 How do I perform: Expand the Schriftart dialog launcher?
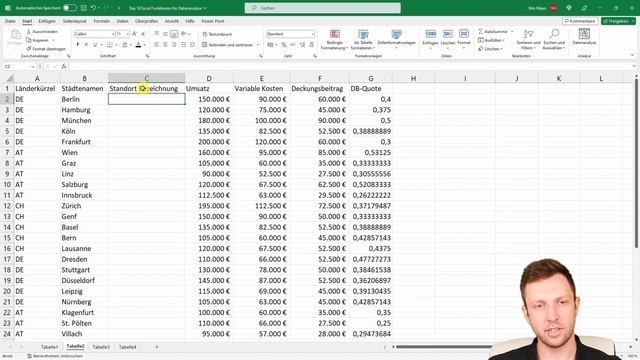[x=147, y=56]
